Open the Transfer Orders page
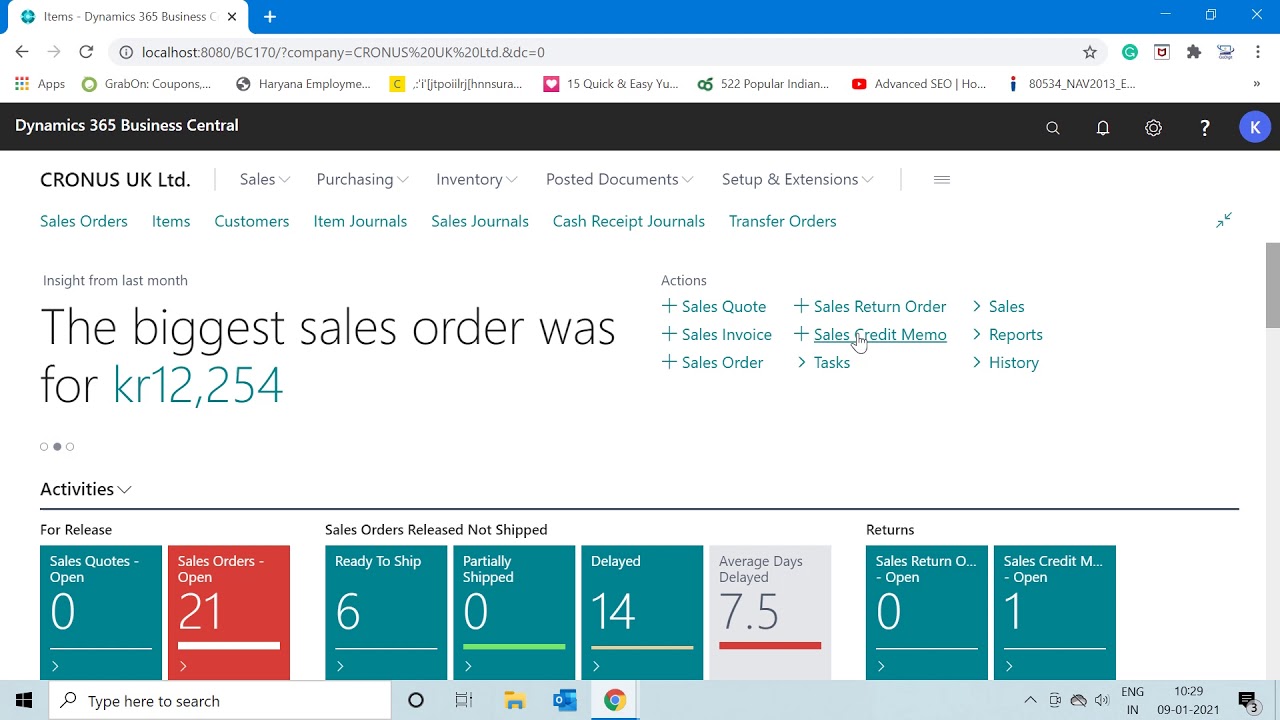The height and width of the screenshot is (720, 1280). pyautogui.click(x=783, y=221)
